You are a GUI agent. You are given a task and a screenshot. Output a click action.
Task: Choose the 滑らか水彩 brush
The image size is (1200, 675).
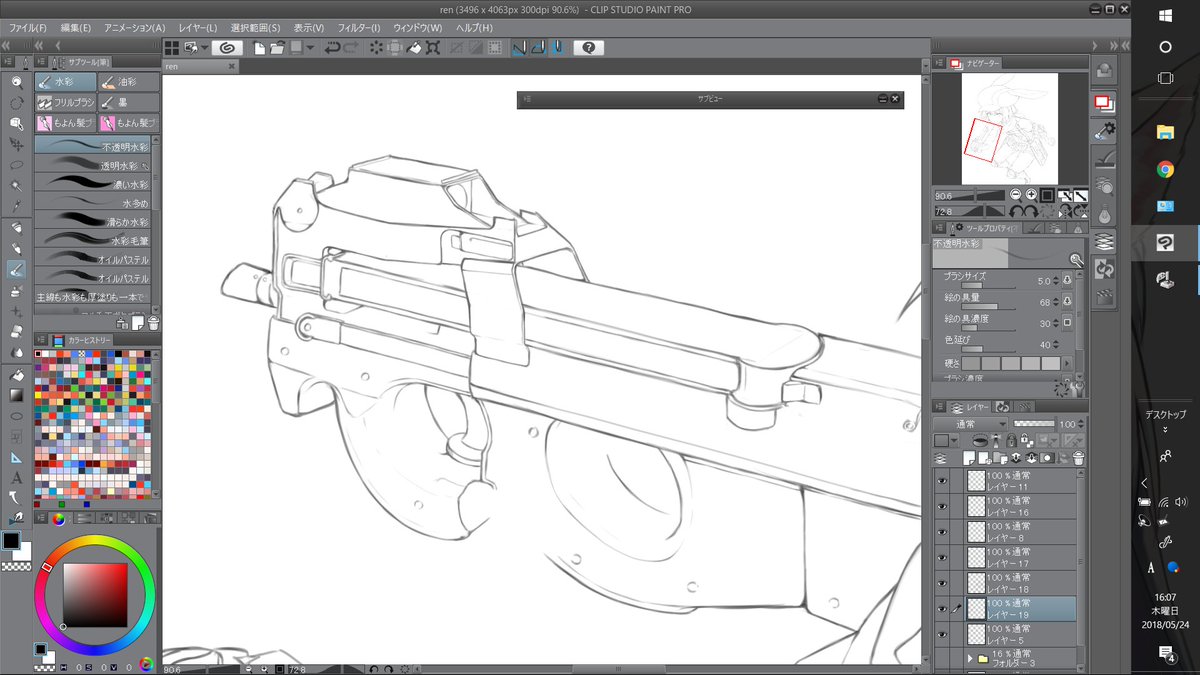(x=93, y=221)
